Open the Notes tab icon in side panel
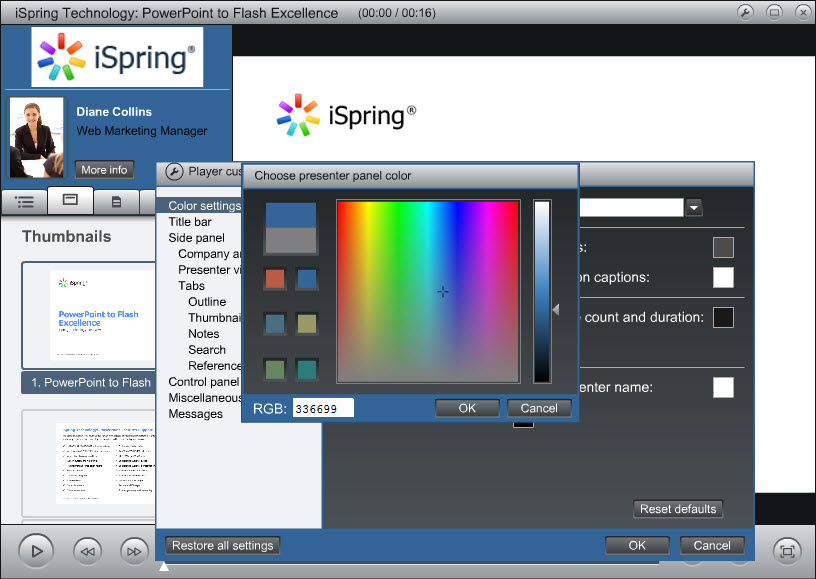This screenshot has height=579, width=816. [117, 201]
